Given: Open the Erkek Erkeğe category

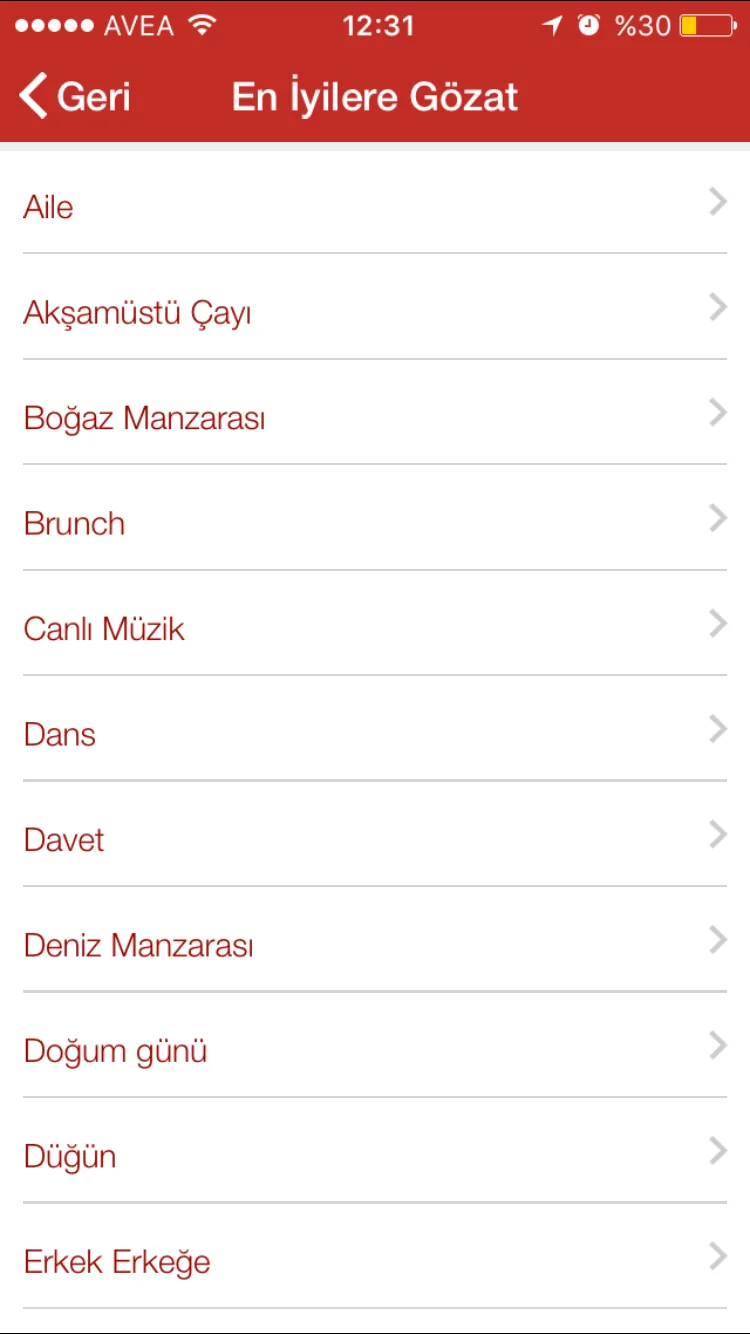Looking at the screenshot, I should [117, 1262].
